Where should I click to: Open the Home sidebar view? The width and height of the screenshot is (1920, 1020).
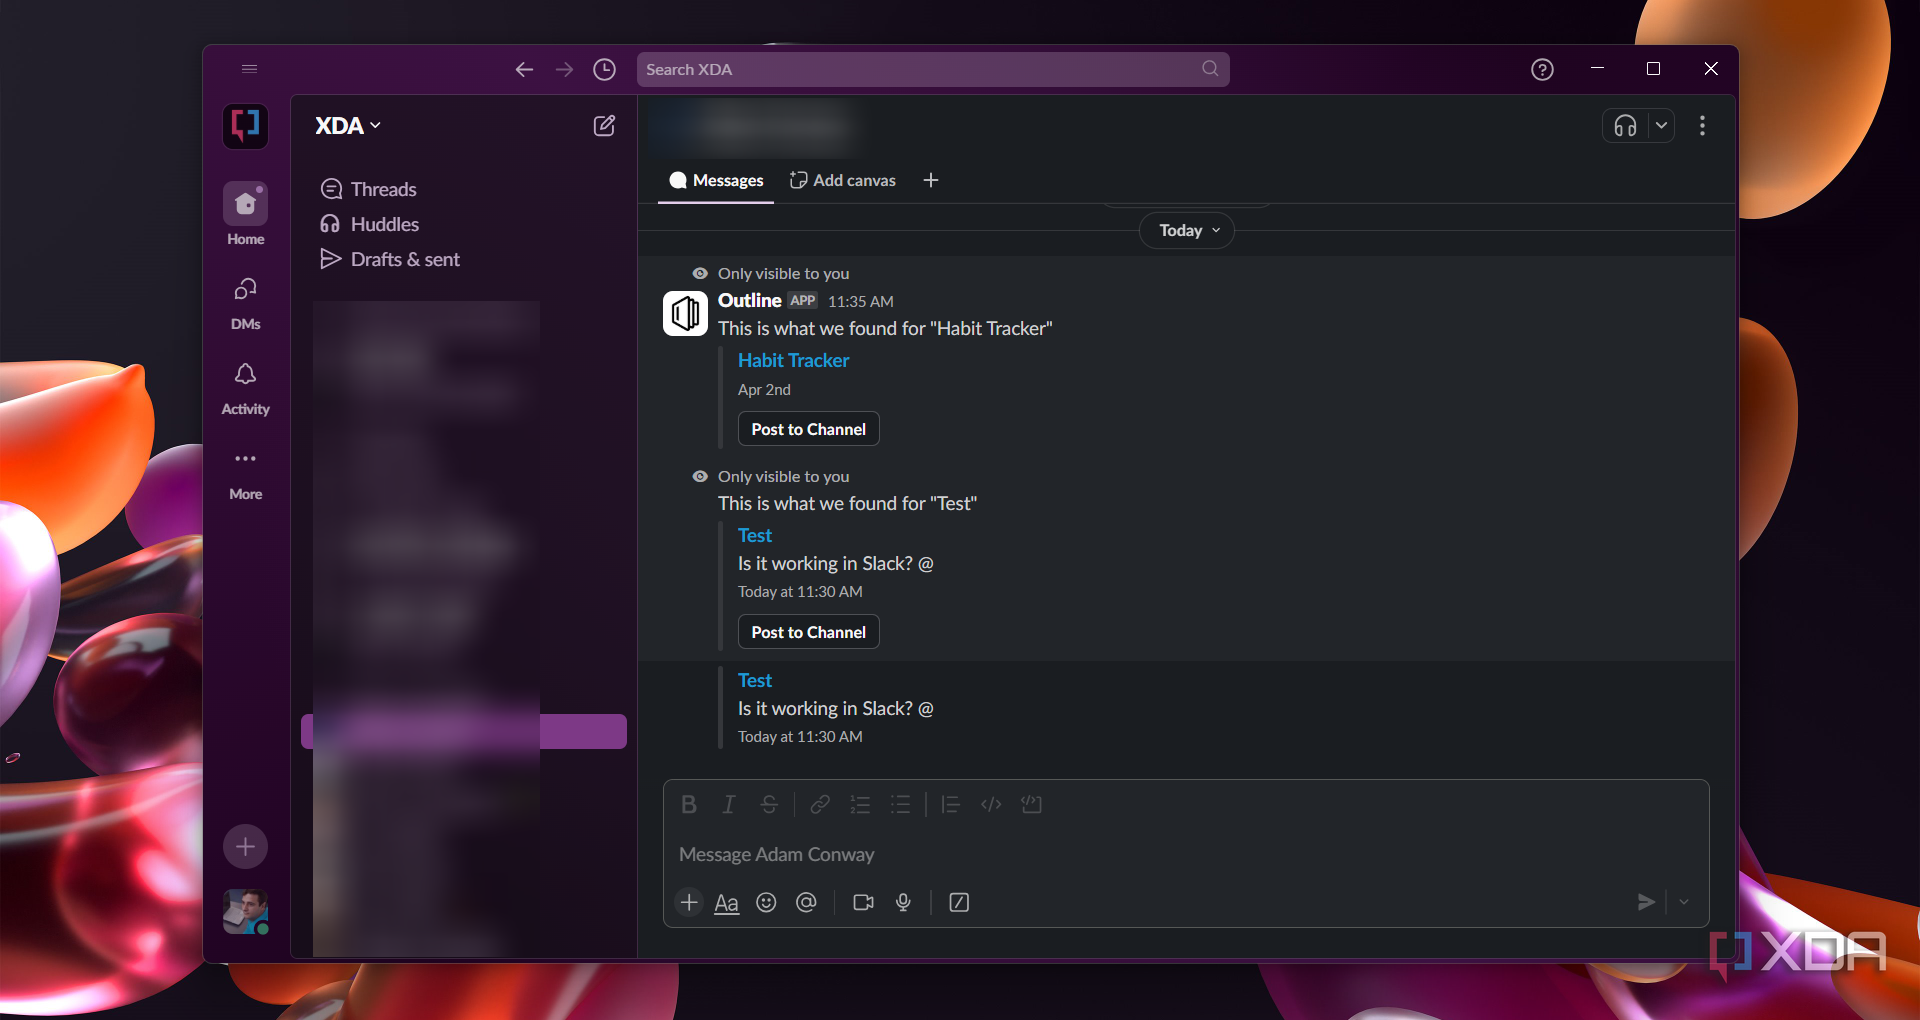pyautogui.click(x=245, y=214)
